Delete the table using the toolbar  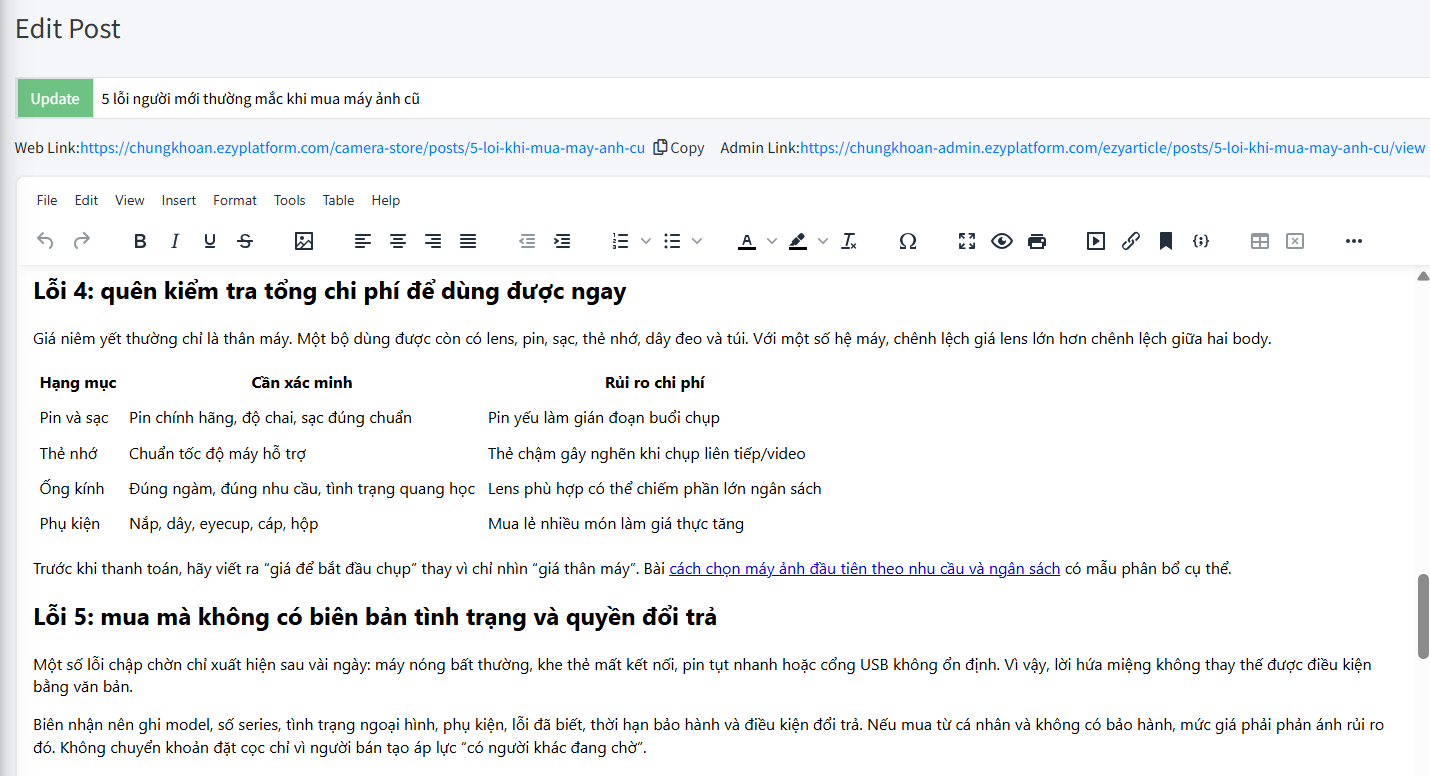(1295, 241)
